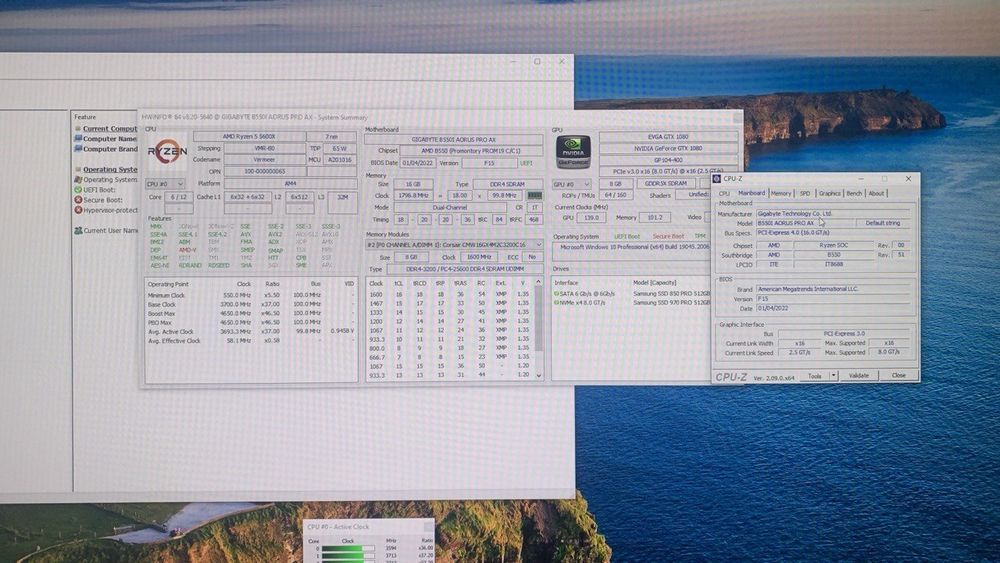Click the scroll down arrow of timings table
This screenshot has height=563, width=1000.
click(x=538, y=376)
